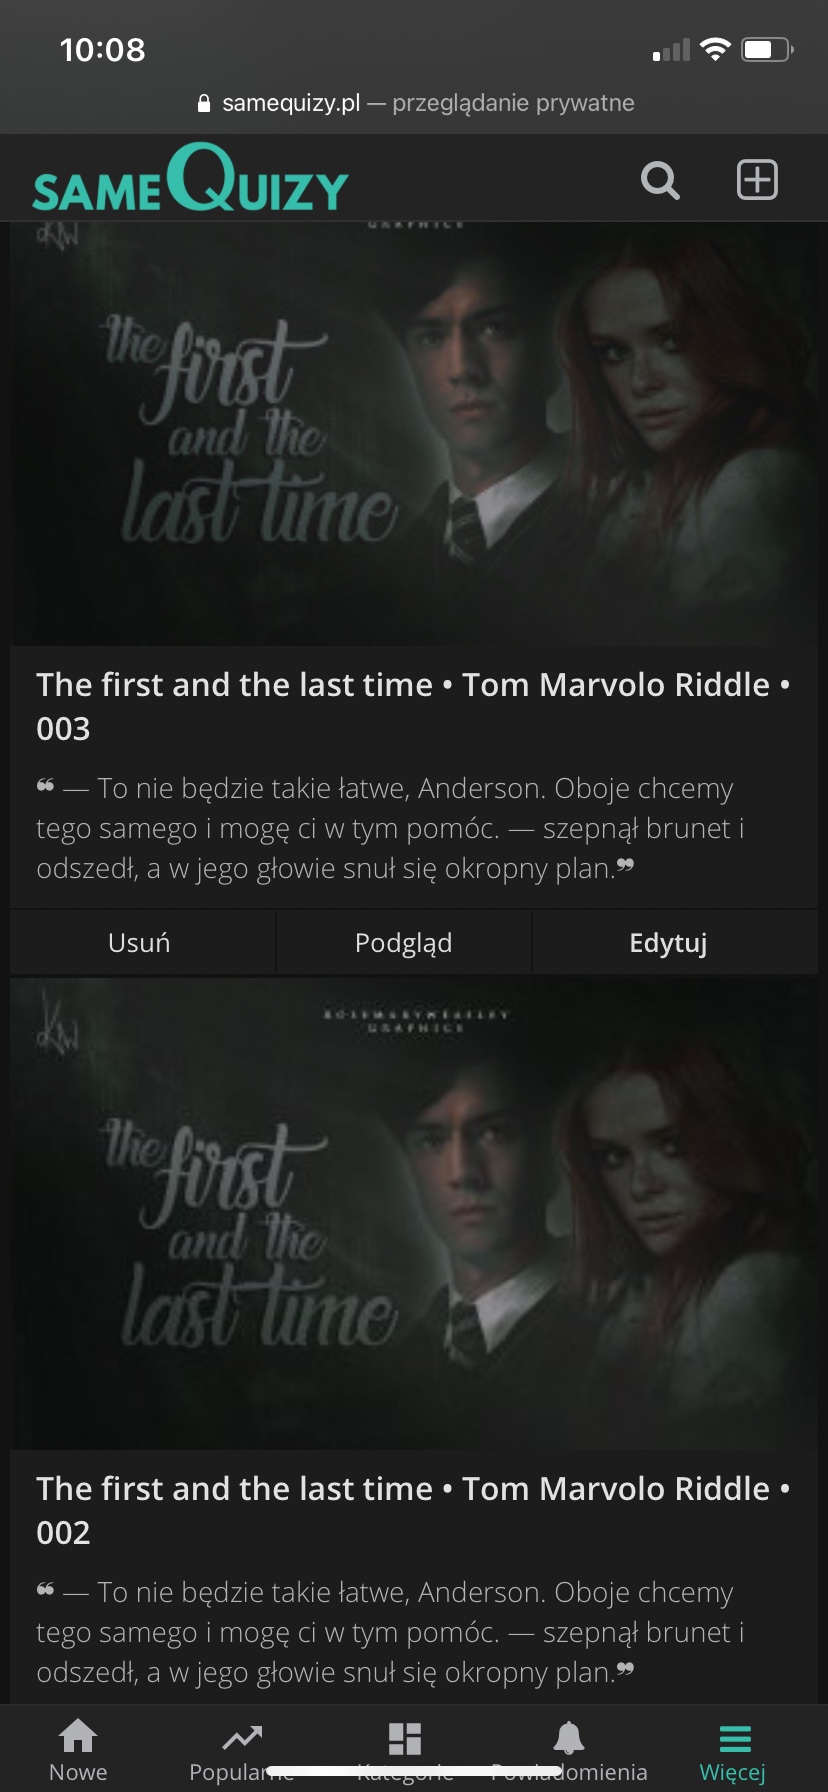Select the cover image of chapter 002
828x1792 pixels.
coord(414,1214)
